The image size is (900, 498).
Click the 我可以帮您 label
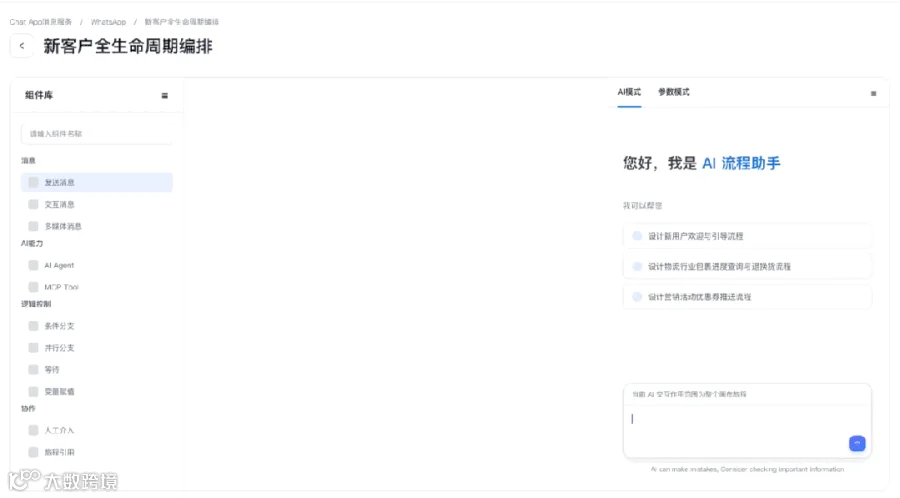(x=642, y=205)
